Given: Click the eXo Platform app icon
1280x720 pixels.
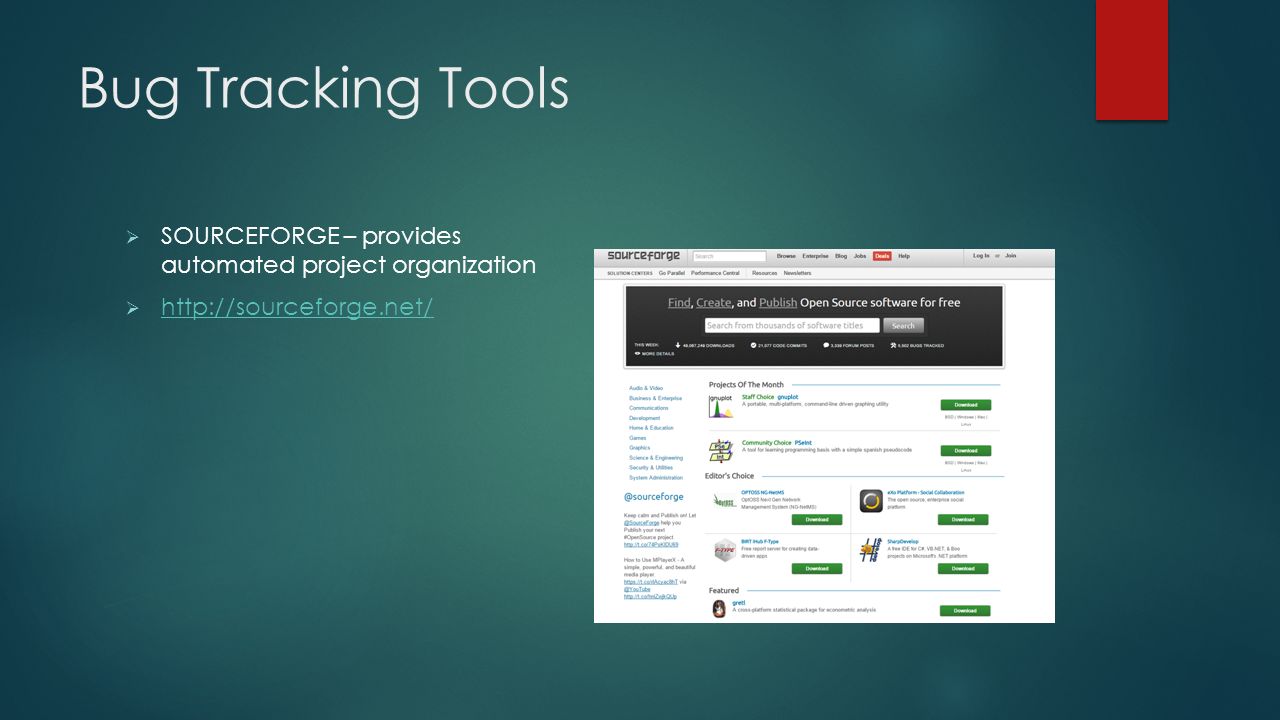Looking at the screenshot, I should (x=872, y=501).
